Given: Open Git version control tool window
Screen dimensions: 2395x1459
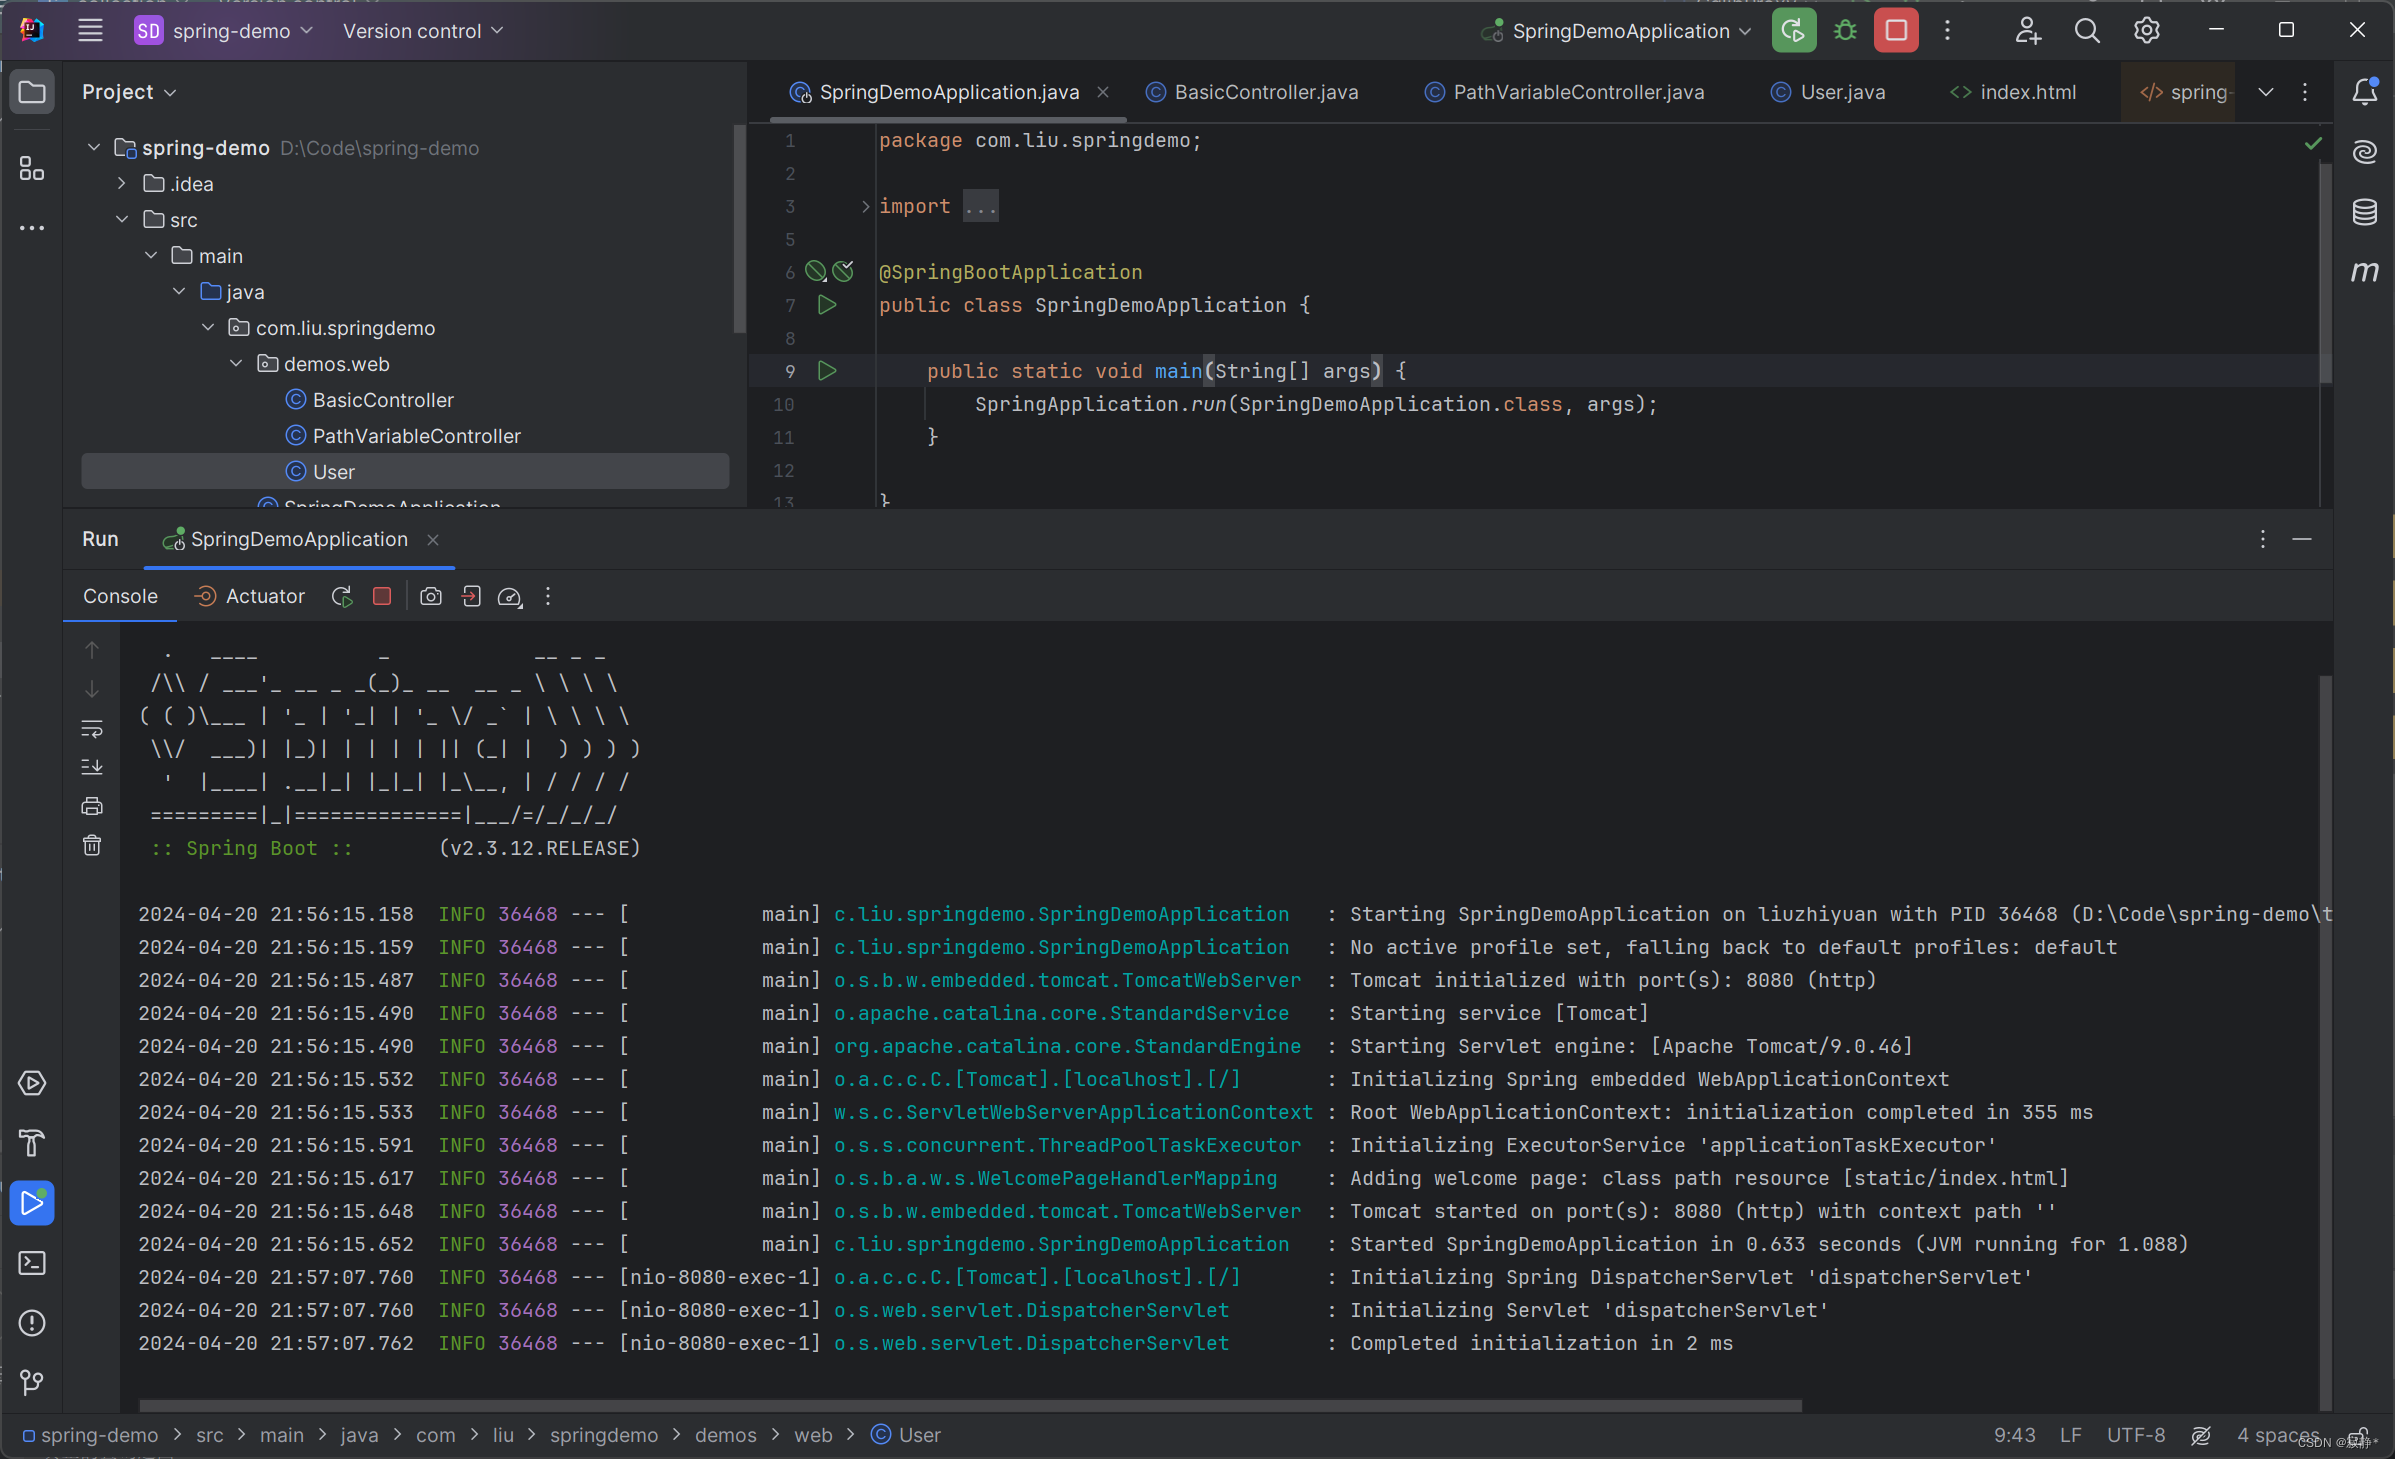Looking at the screenshot, I should (x=32, y=1383).
